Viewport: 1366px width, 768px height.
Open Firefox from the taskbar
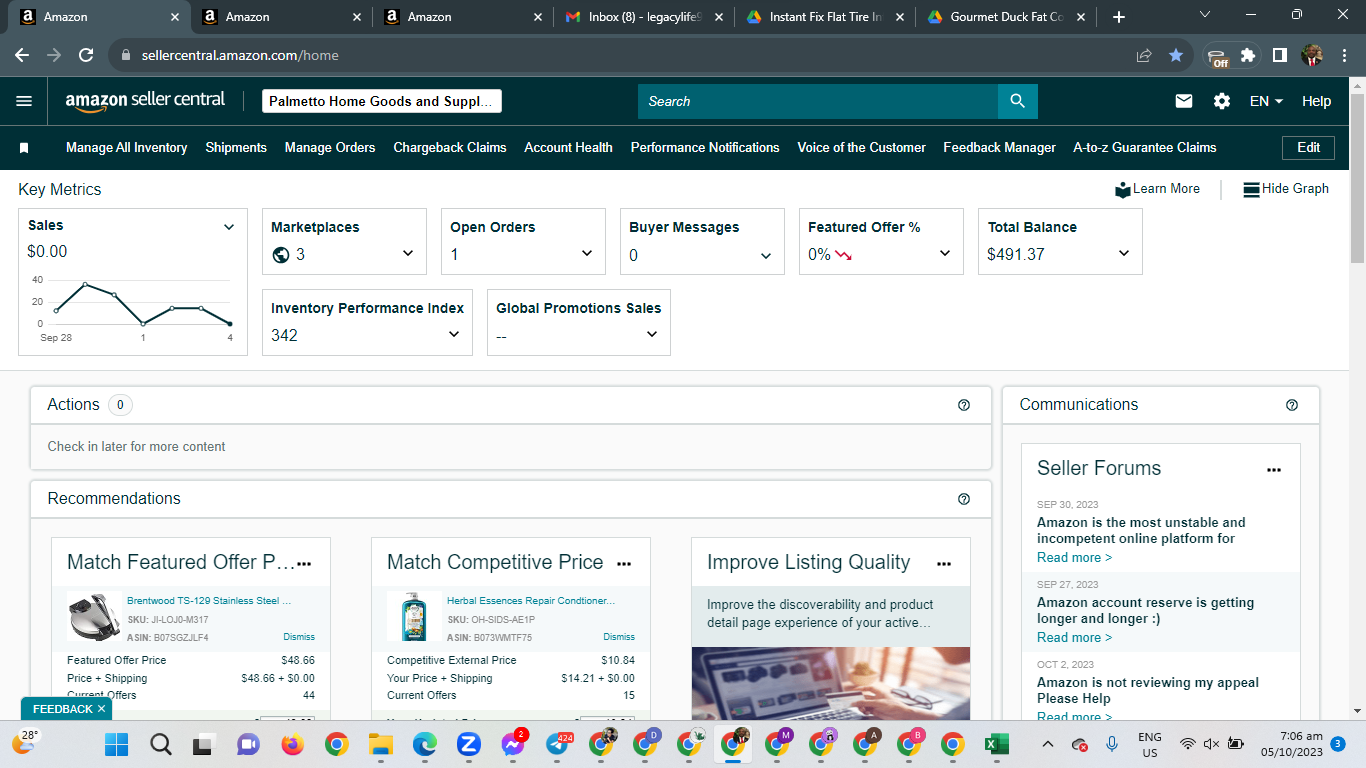click(292, 744)
